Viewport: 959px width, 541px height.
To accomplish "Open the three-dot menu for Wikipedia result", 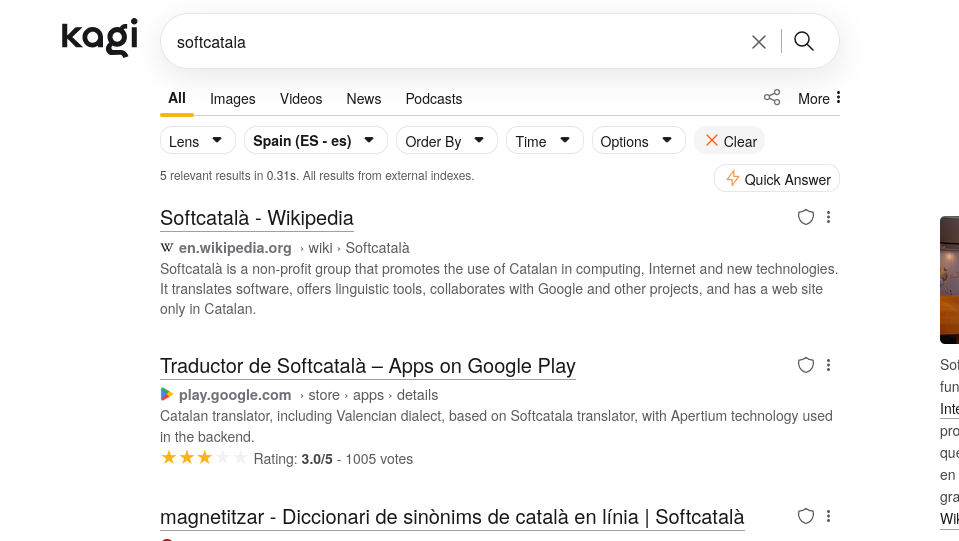I will [x=828, y=217].
